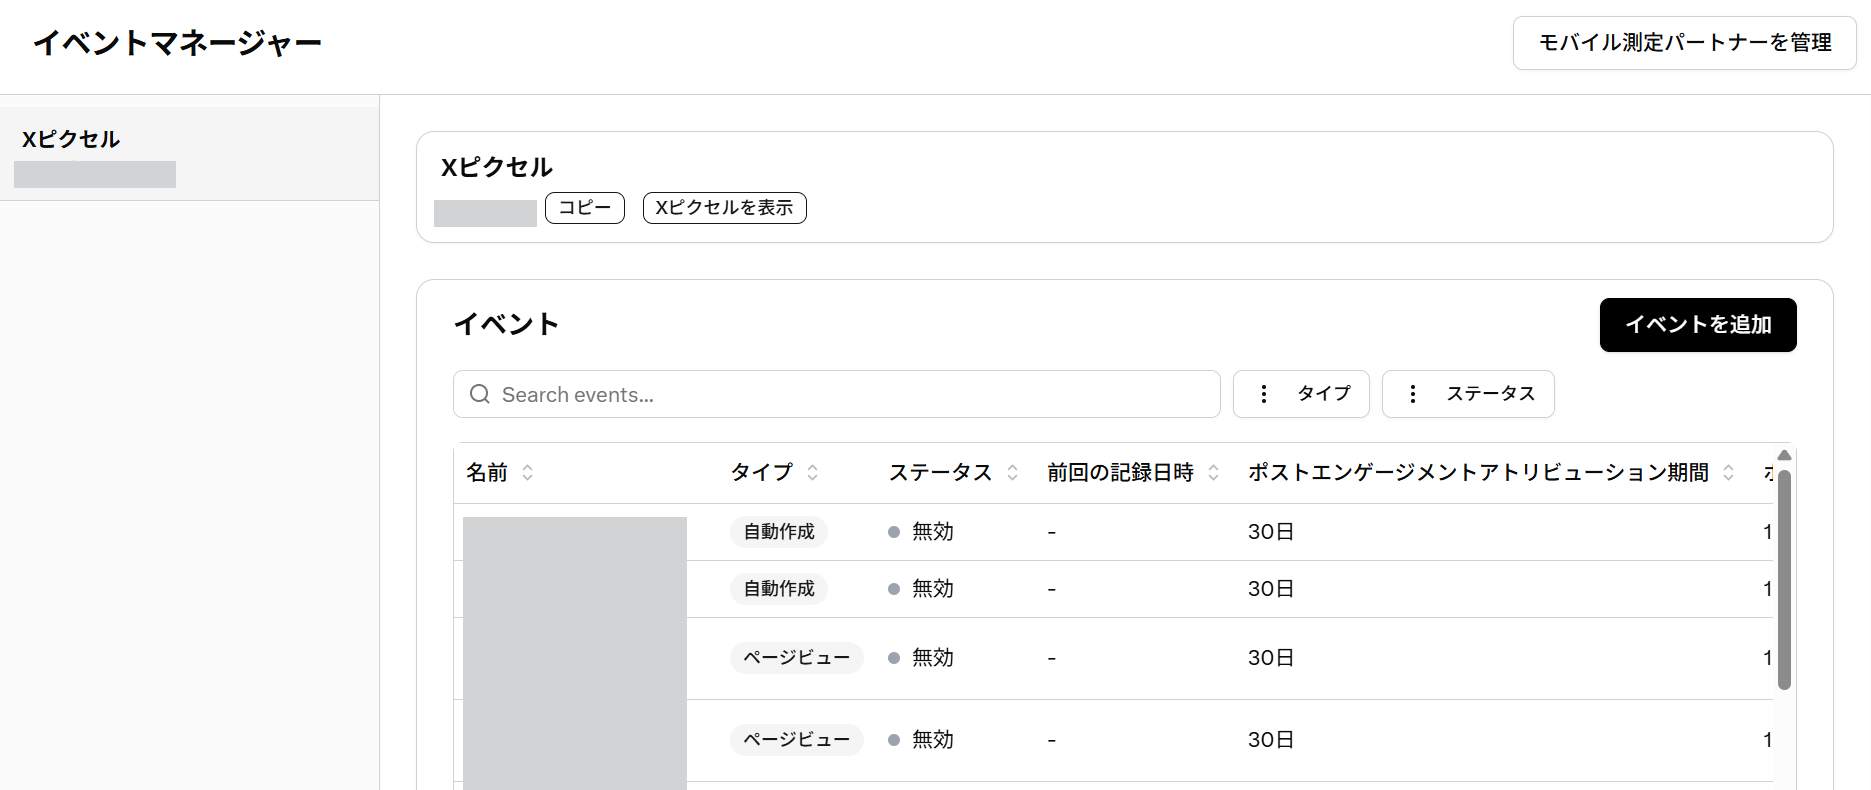Sort by 前回の記録日時 column arrows
1871x790 pixels.
(x=1214, y=472)
